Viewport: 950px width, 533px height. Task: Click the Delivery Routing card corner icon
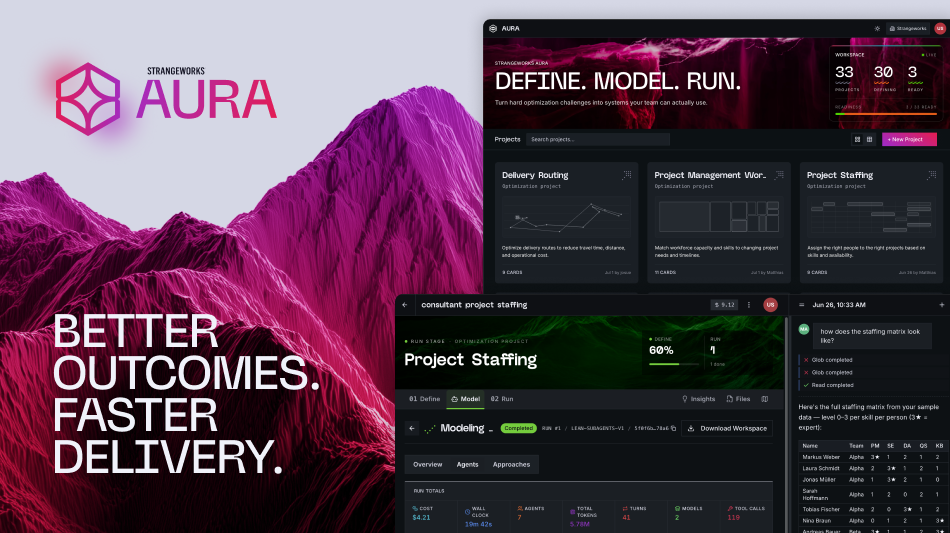tap(626, 175)
